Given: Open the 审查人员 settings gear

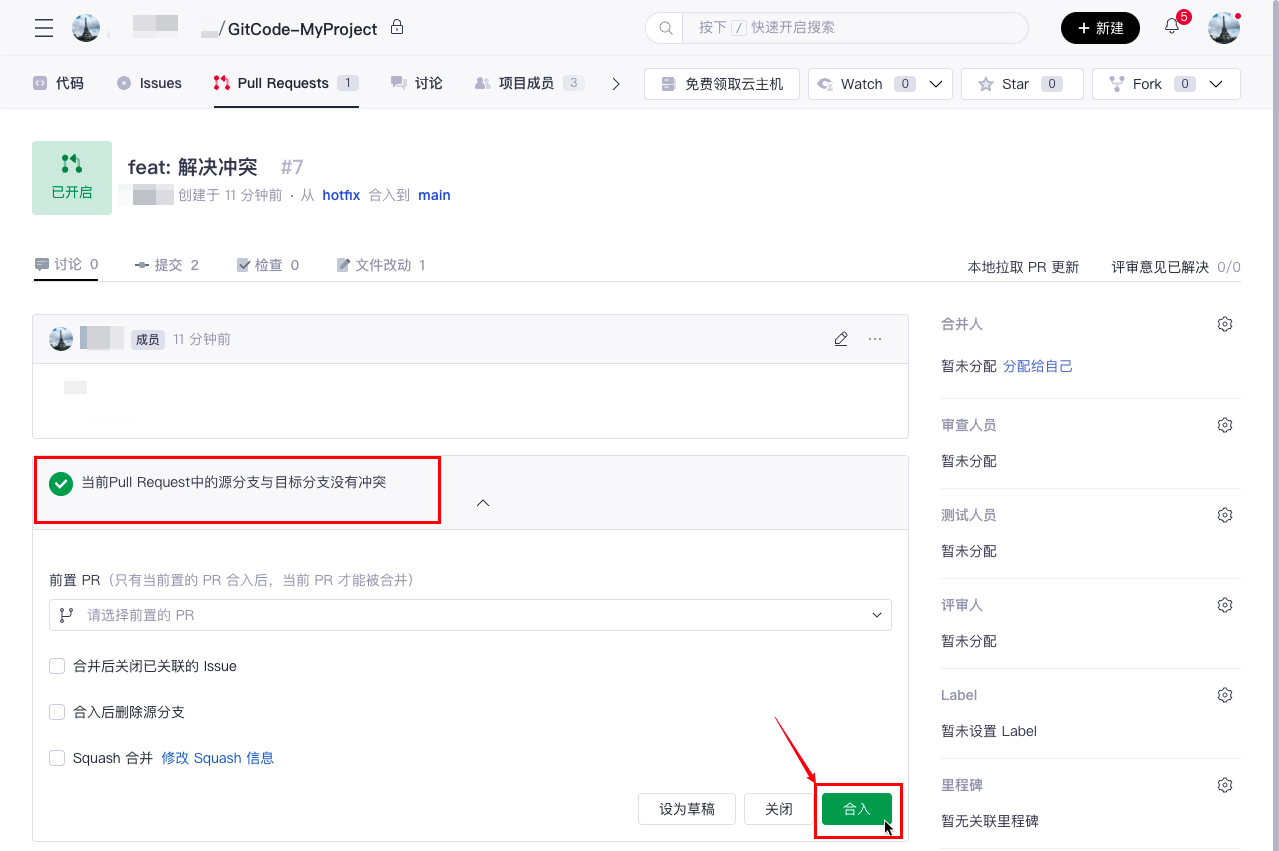Looking at the screenshot, I should (1224, 425).
